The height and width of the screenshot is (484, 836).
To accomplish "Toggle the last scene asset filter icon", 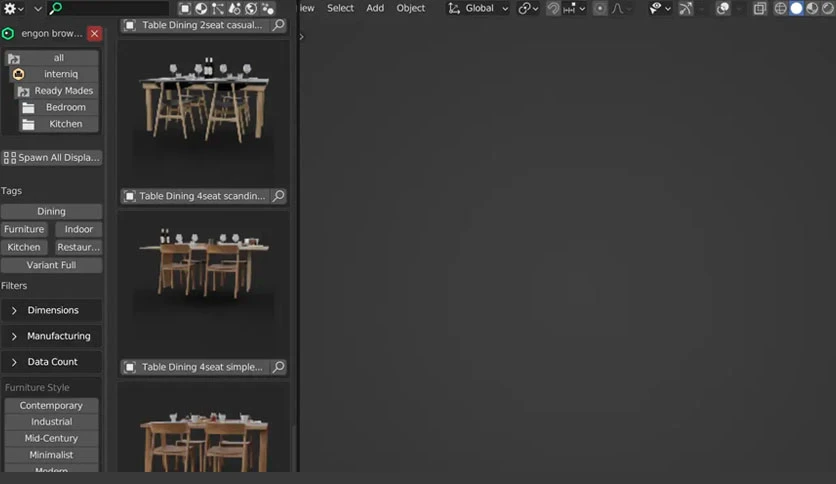I will click(x=268, y=9).
